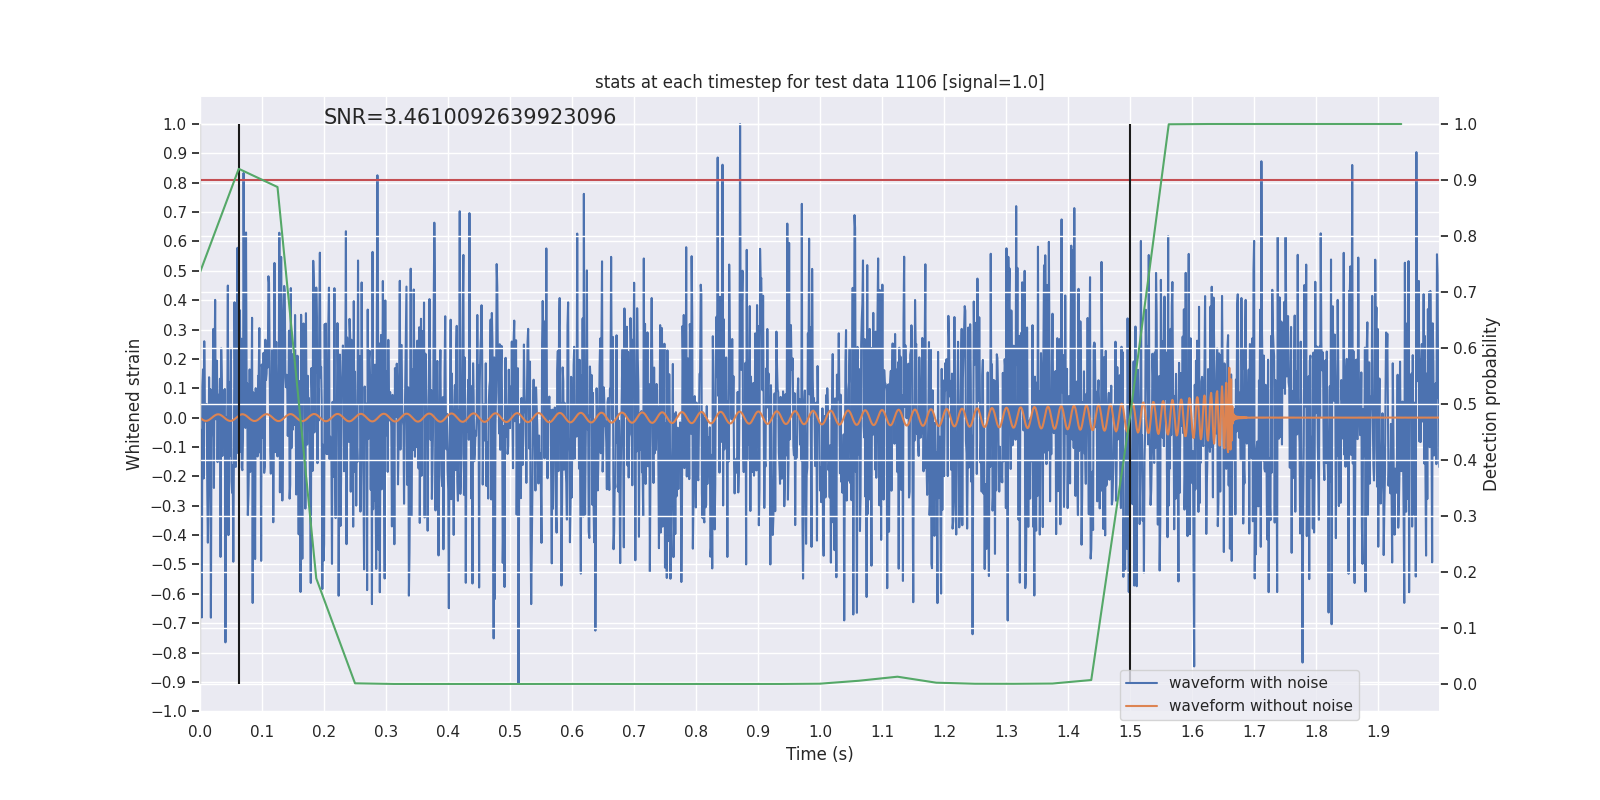Click the 'waveform without noise' legend entry
This screenshot has height=800, width=1600.
tap(1260, 706)
